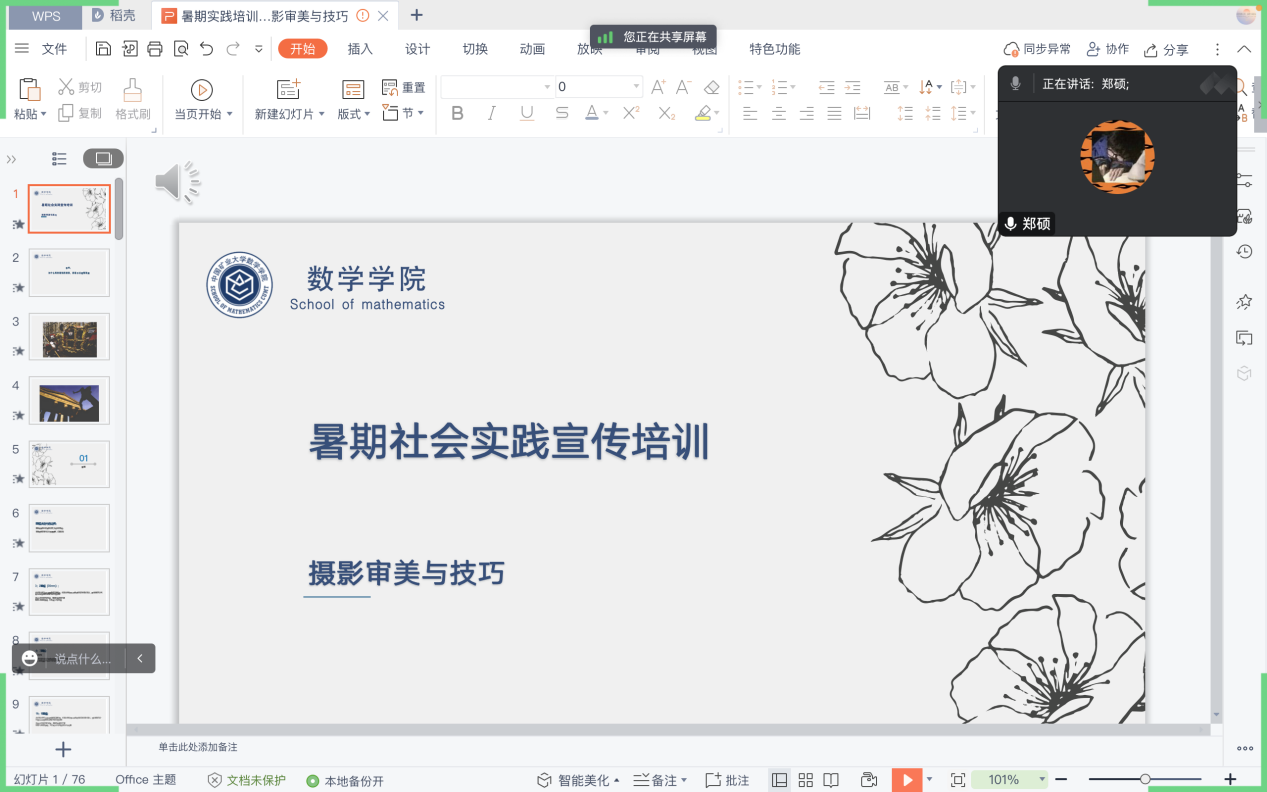Screen dimensions: 1267x792
Task: Click the yellow highlight color swatch
Action: 704,113
